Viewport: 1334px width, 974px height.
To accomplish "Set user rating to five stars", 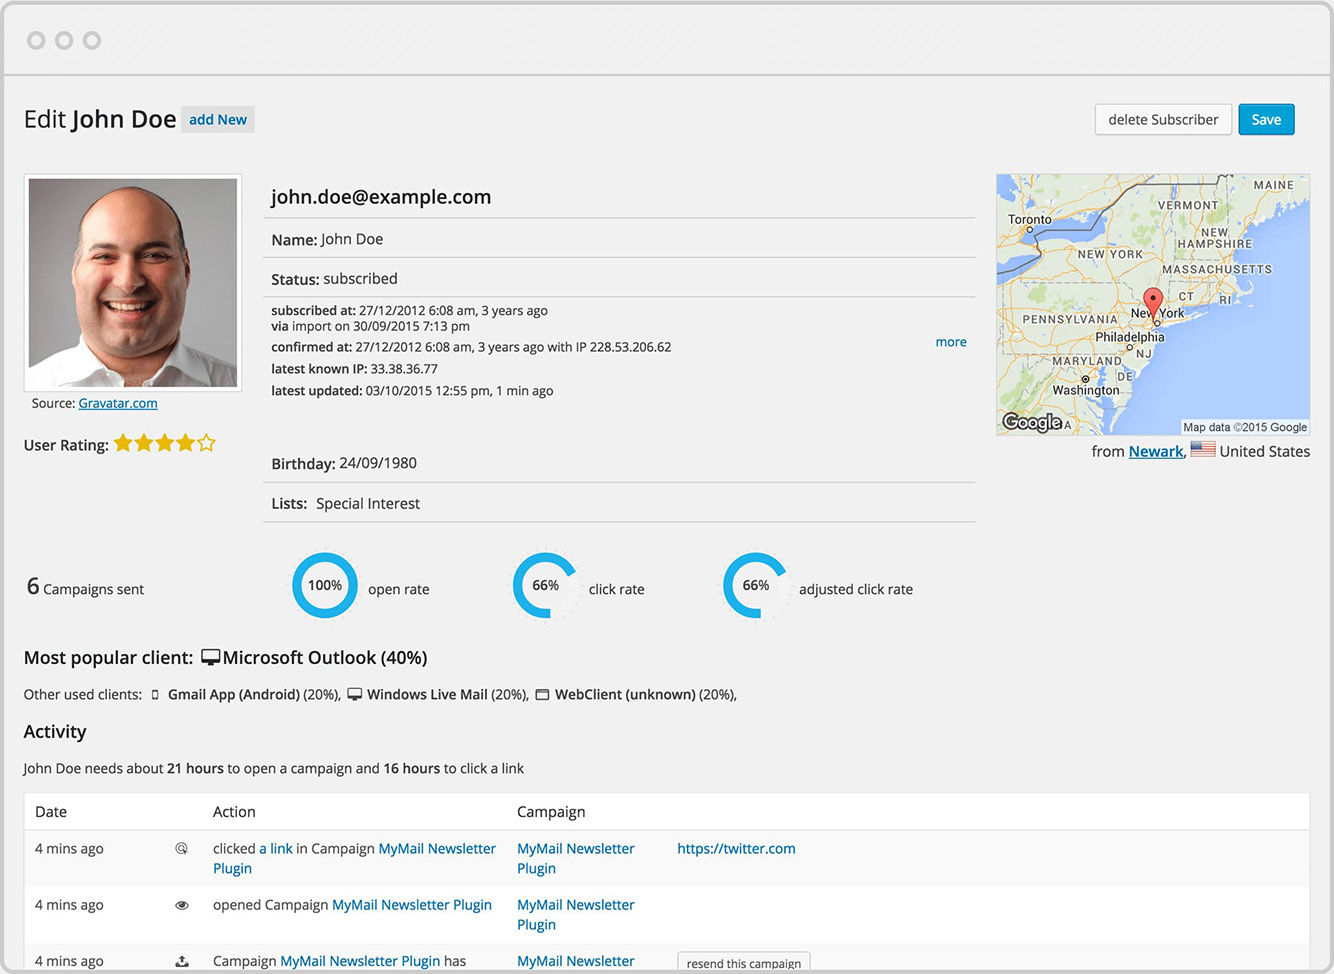I will tap(205, 442).
